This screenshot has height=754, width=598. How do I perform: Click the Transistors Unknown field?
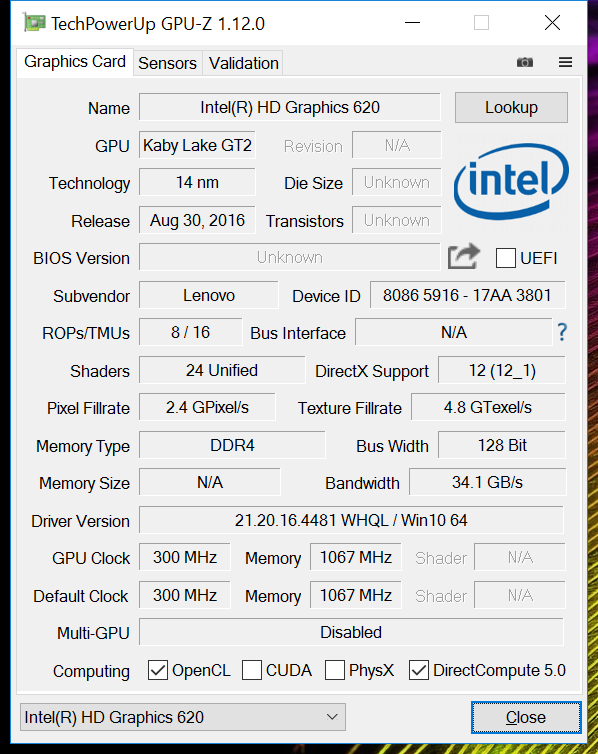(397, 220)
